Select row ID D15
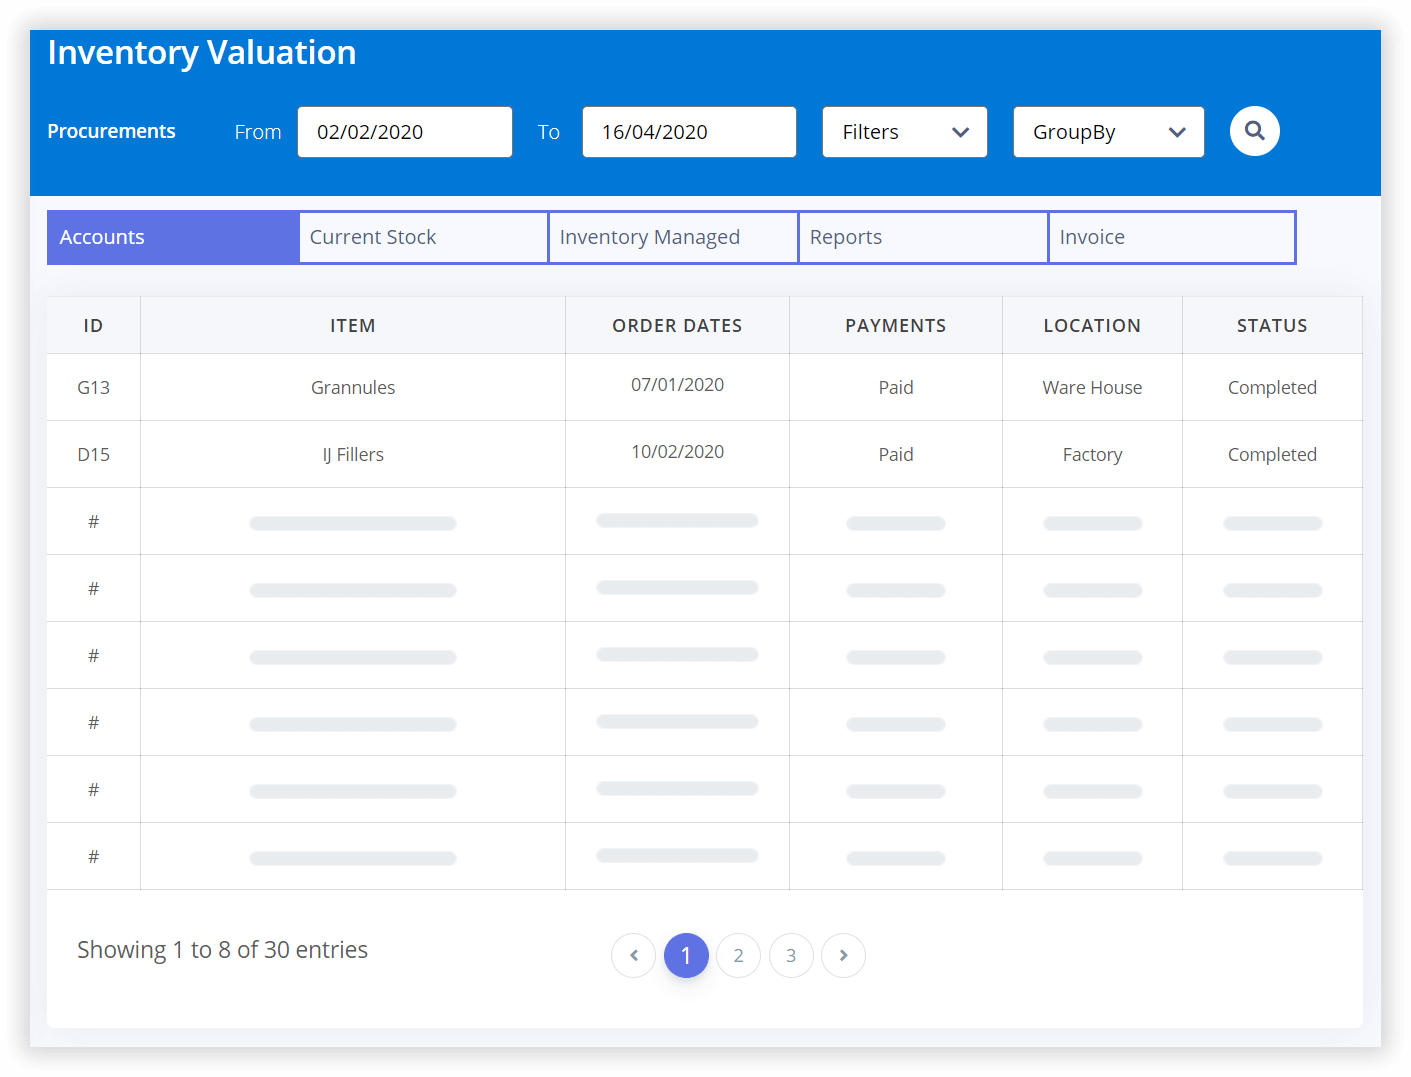Screen dimensions: 1411x1077 93,454
